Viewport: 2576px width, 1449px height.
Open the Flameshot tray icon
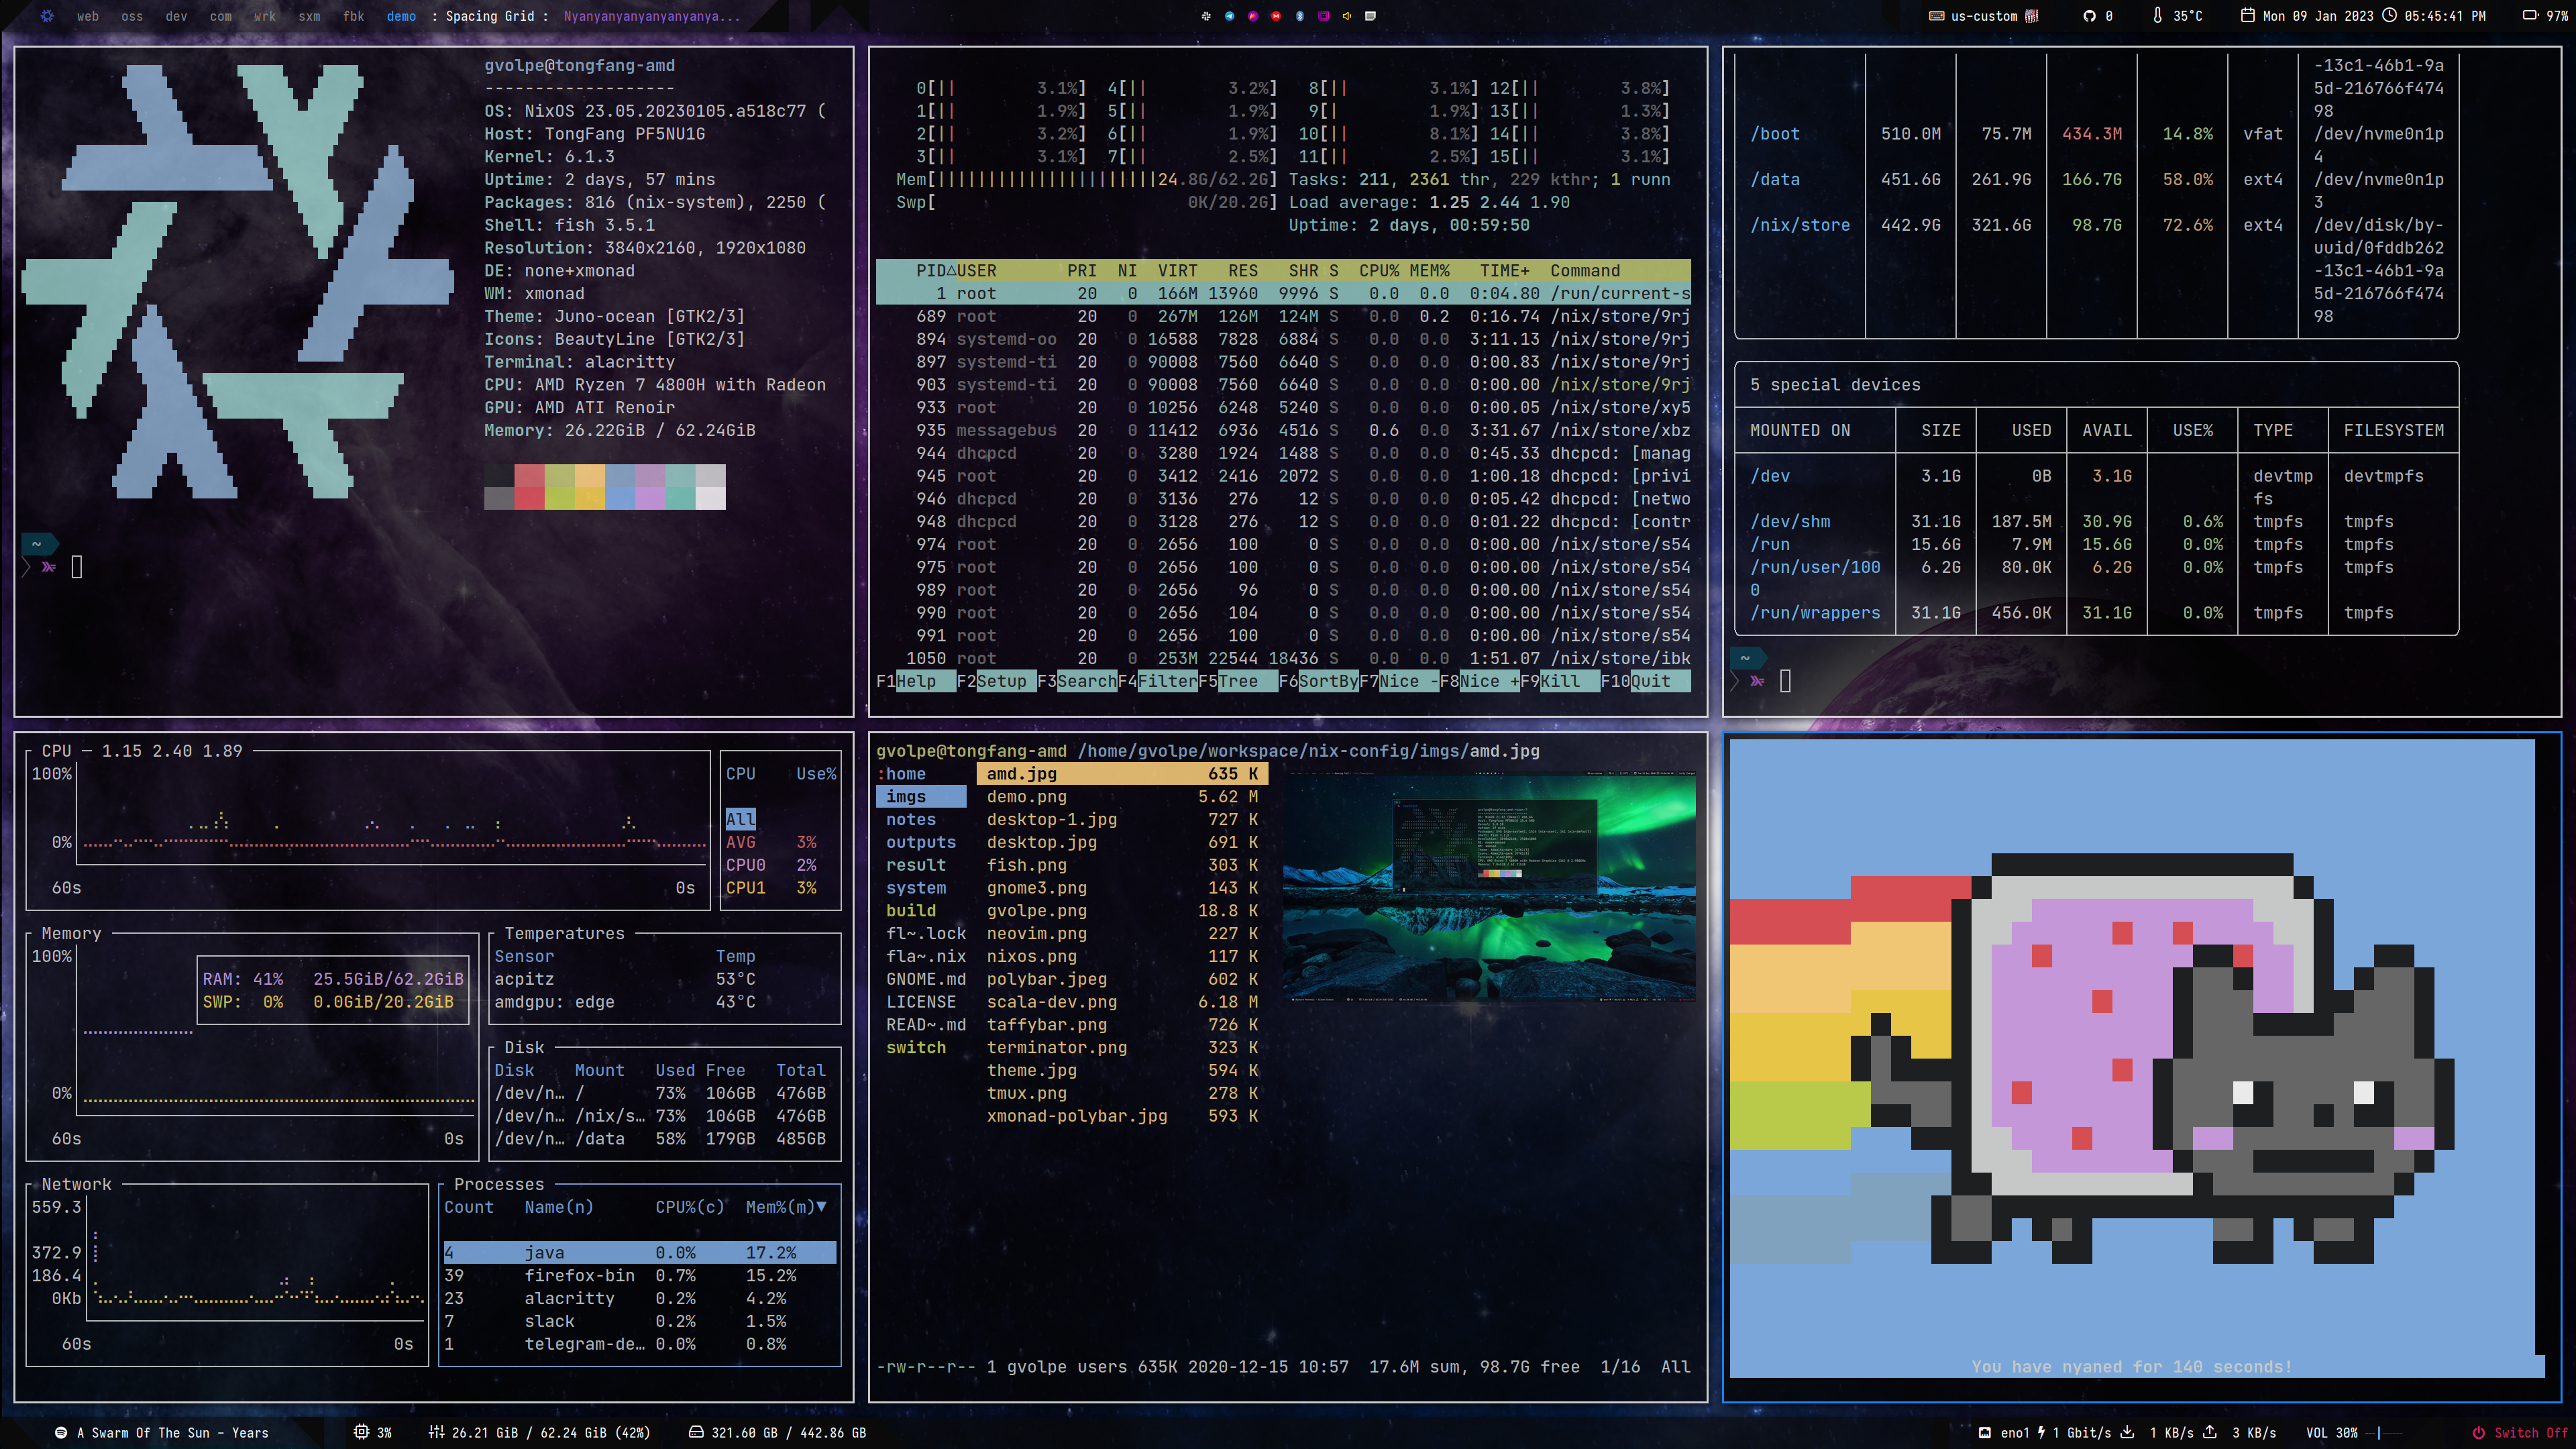tap(1253, 16)
